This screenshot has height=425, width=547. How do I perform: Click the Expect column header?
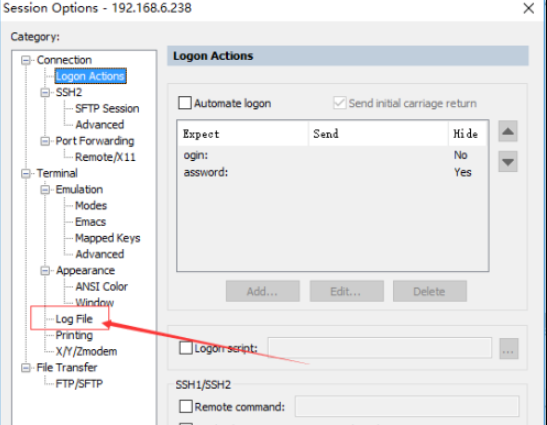242,134
